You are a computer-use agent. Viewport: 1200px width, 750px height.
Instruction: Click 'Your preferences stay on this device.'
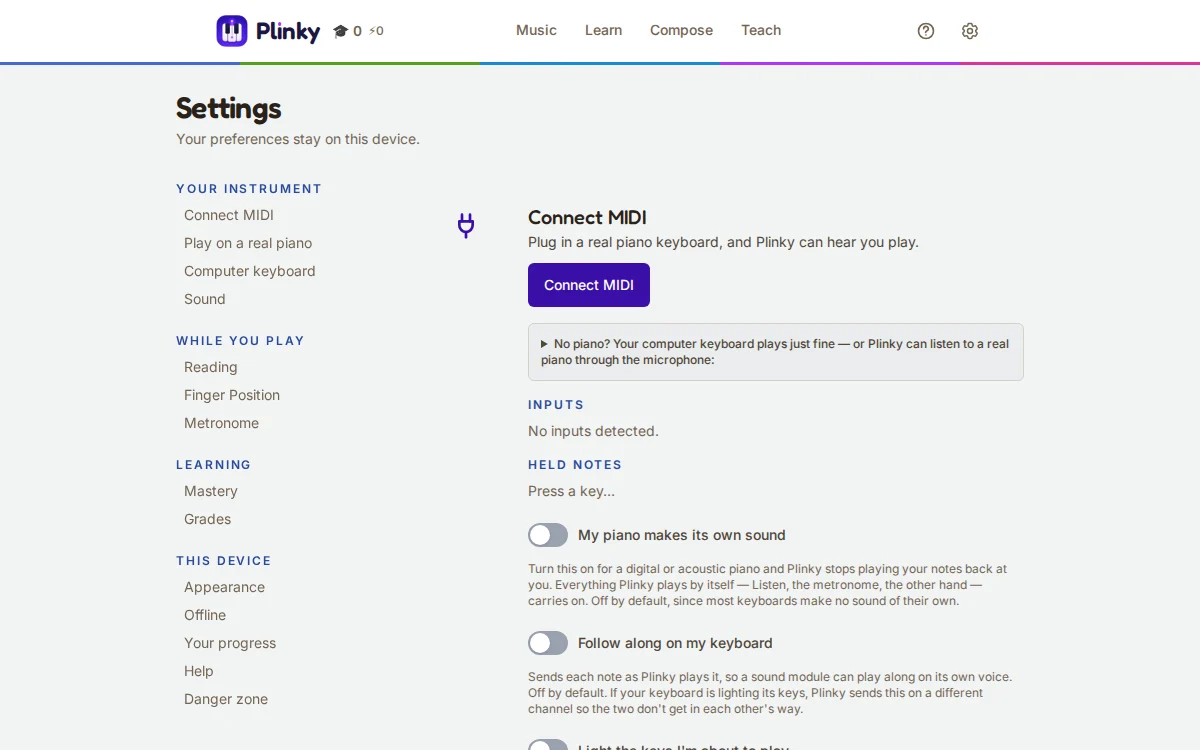(298, 139)
